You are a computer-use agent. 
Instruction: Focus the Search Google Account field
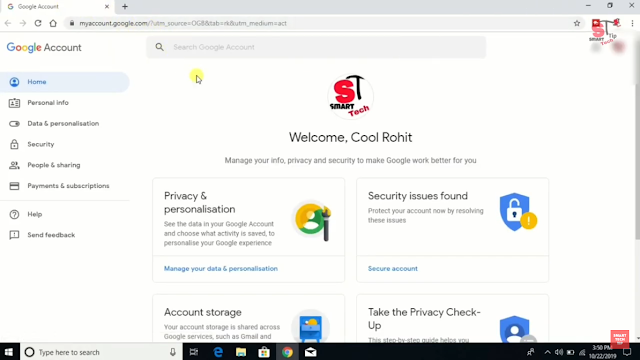click(316, 47)
